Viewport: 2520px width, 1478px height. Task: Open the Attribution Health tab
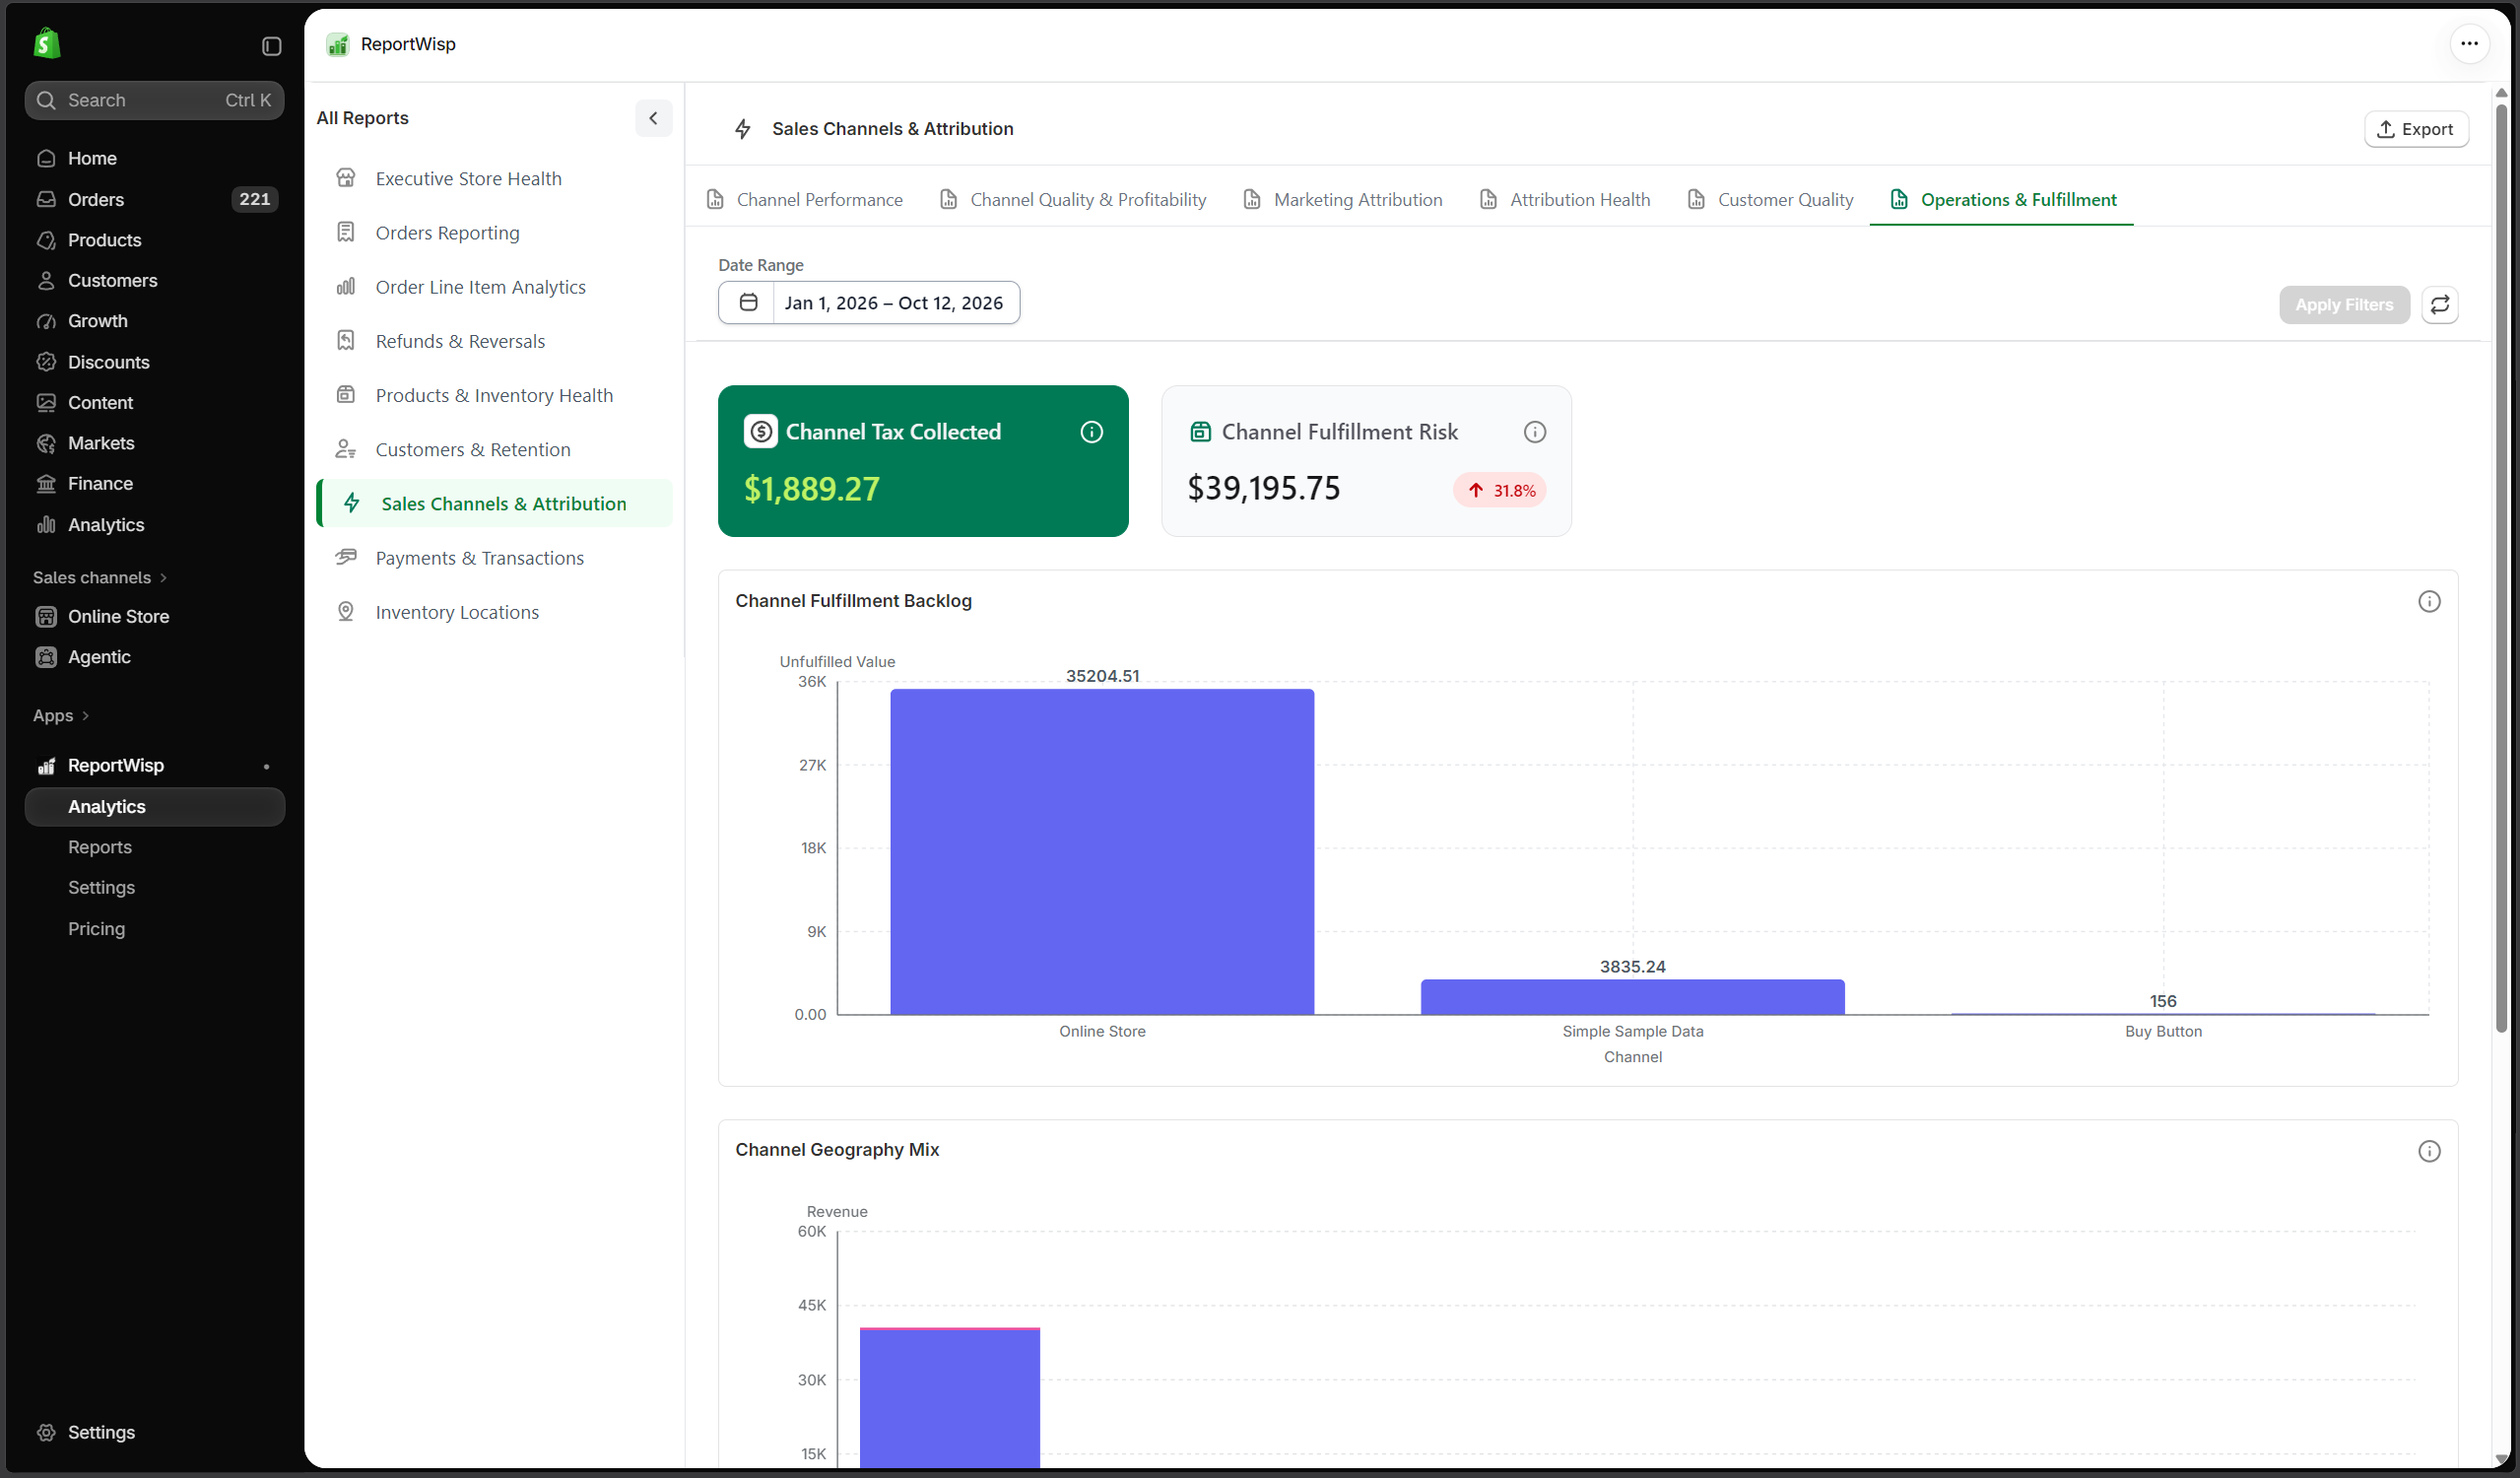coord(1564,200)
